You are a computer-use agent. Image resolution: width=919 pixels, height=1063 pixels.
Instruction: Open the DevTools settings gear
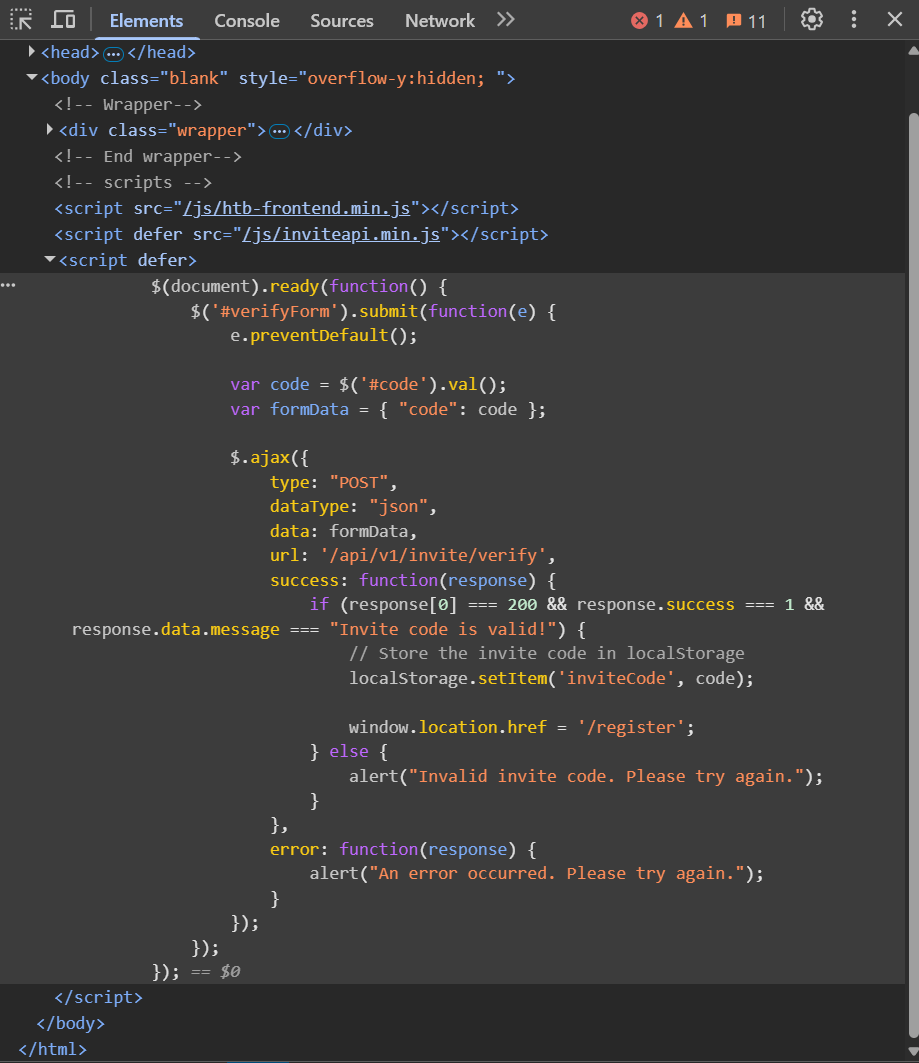[x=811, y=20]
